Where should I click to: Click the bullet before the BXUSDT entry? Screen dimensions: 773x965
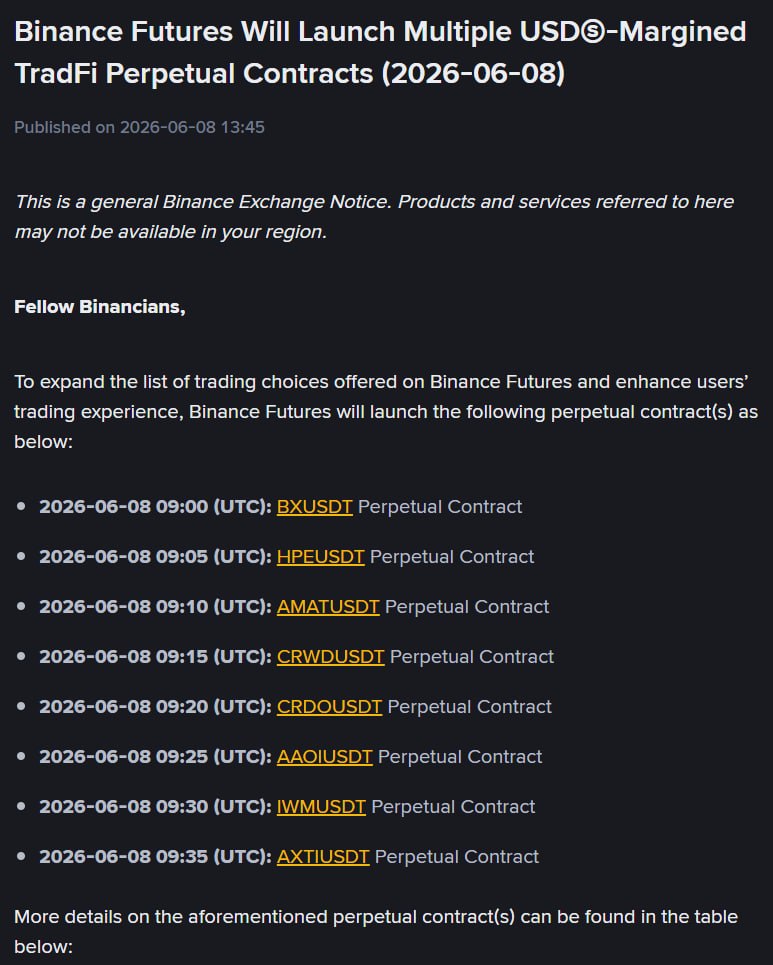tap(22, 506)
